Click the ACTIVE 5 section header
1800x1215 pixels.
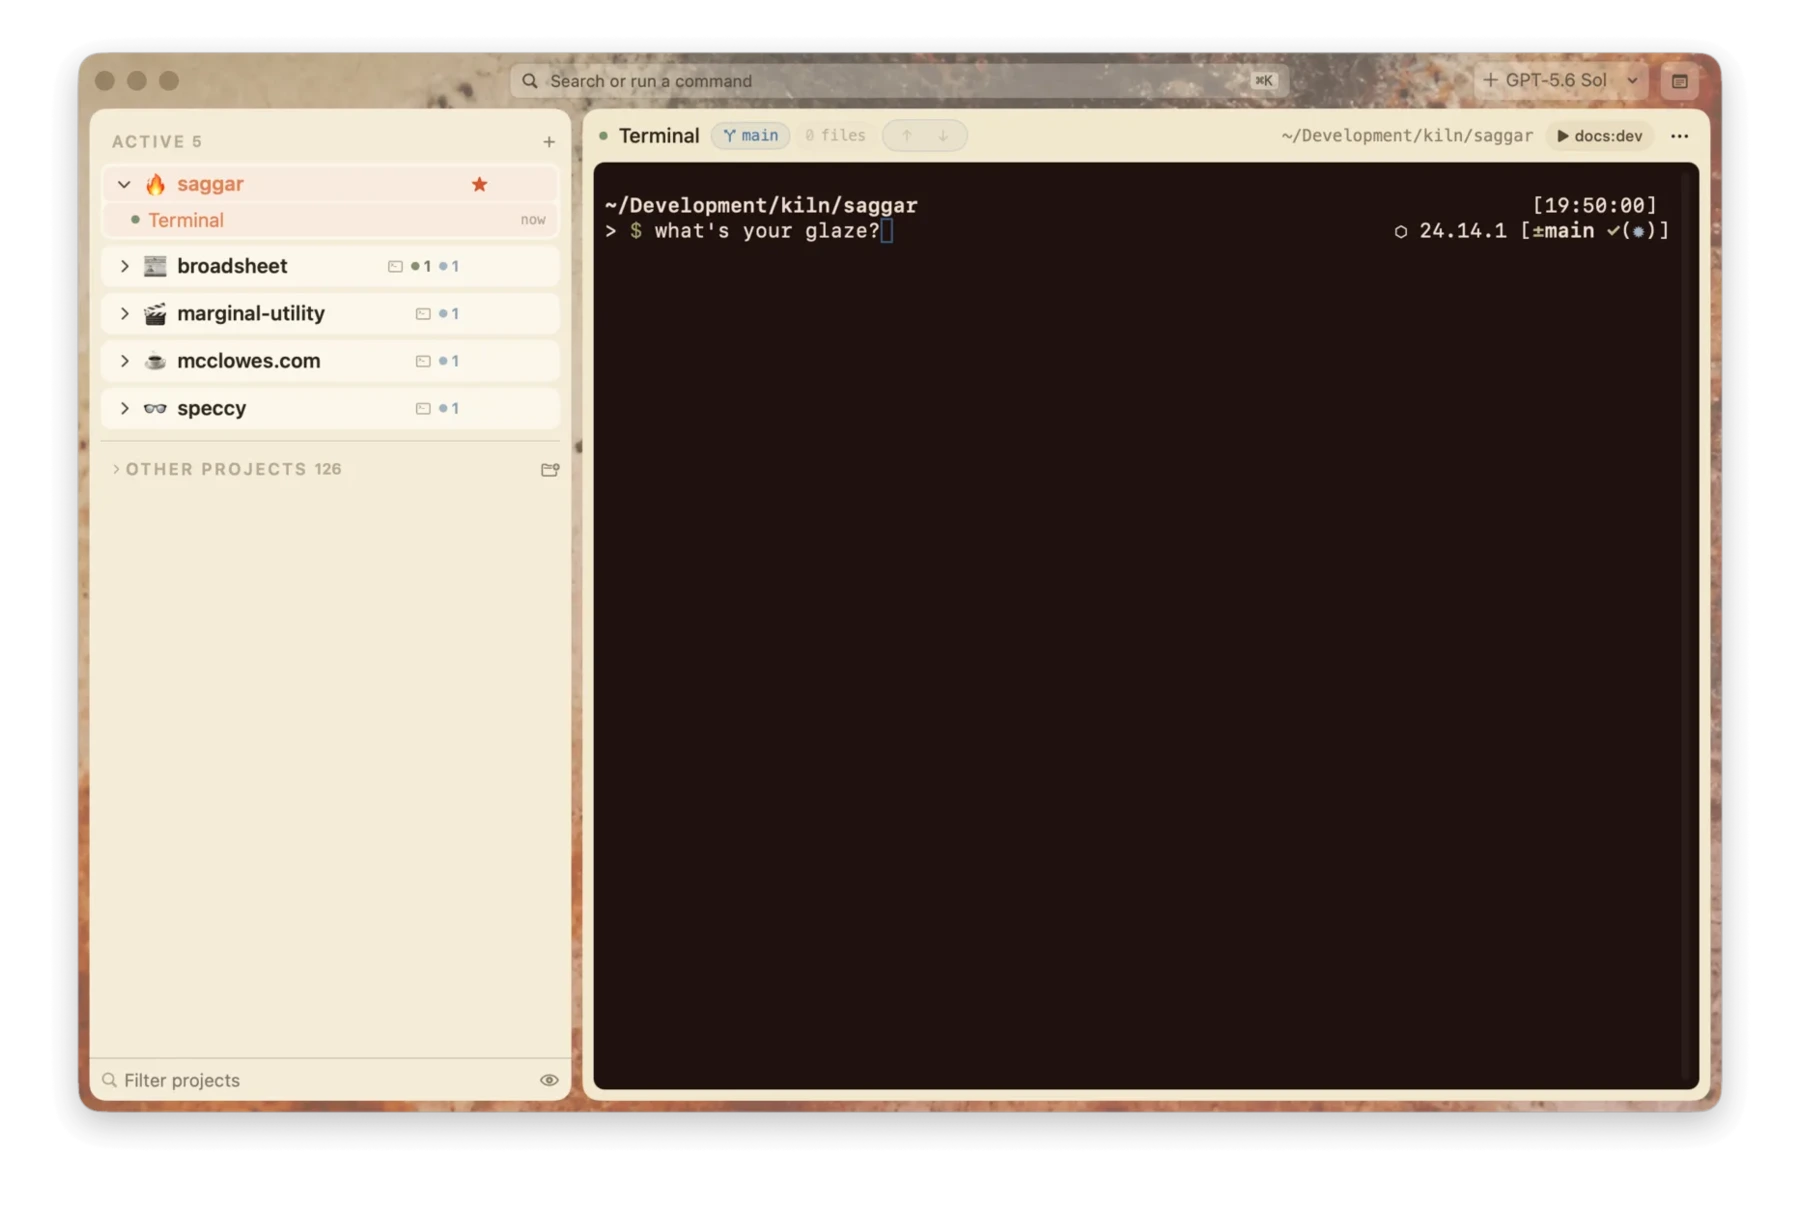click(x=157, y=142)
